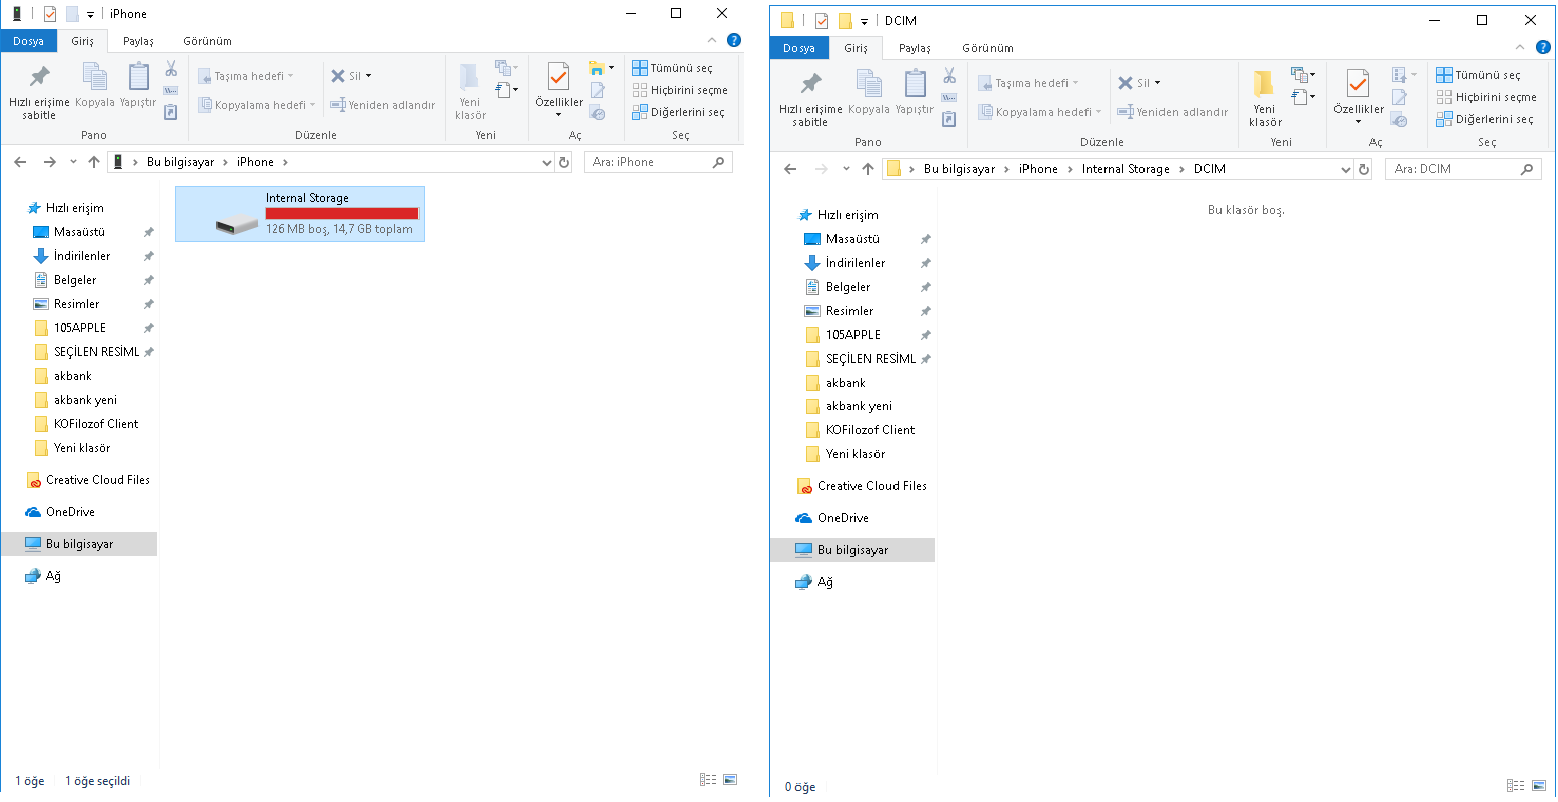Click back arrow in the iPhone window
The image size is (1558, 802).
point(20,162)
